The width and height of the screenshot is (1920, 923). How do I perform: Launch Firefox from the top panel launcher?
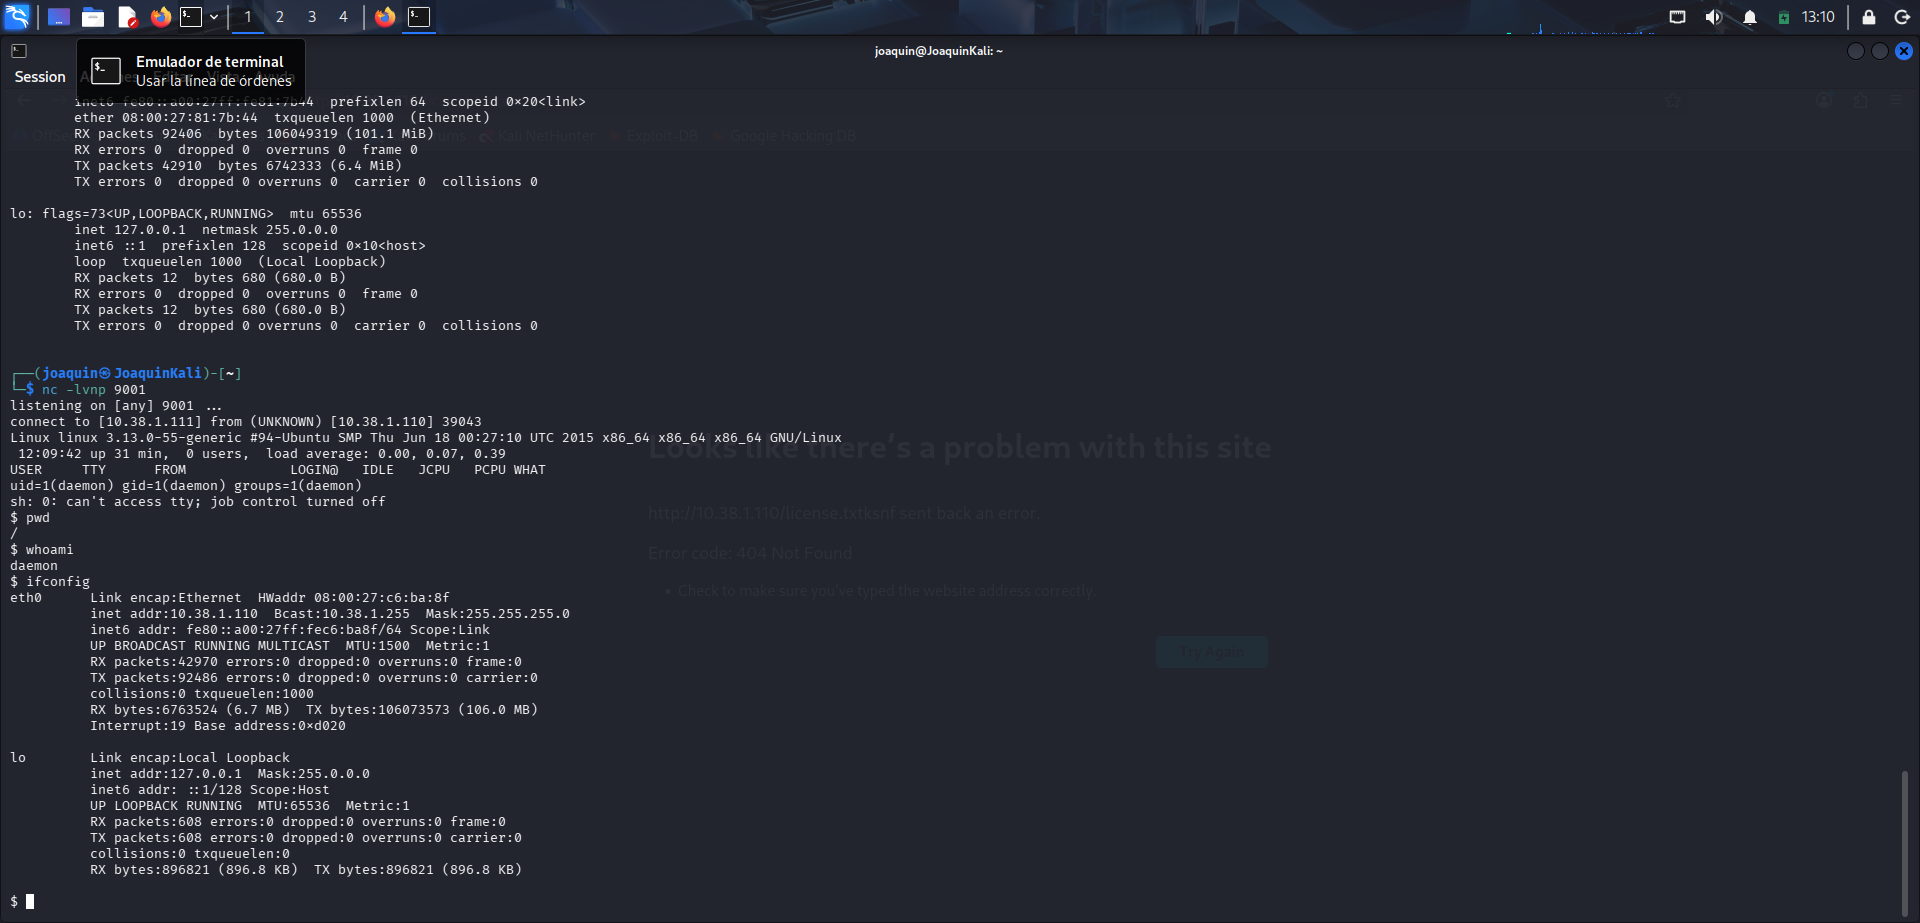click(161, 16)
